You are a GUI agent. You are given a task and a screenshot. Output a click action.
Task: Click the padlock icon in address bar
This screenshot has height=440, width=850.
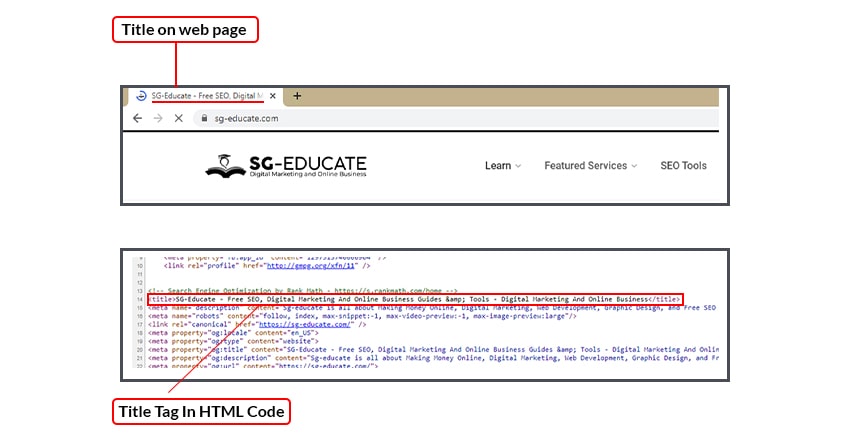click(204, 118)
